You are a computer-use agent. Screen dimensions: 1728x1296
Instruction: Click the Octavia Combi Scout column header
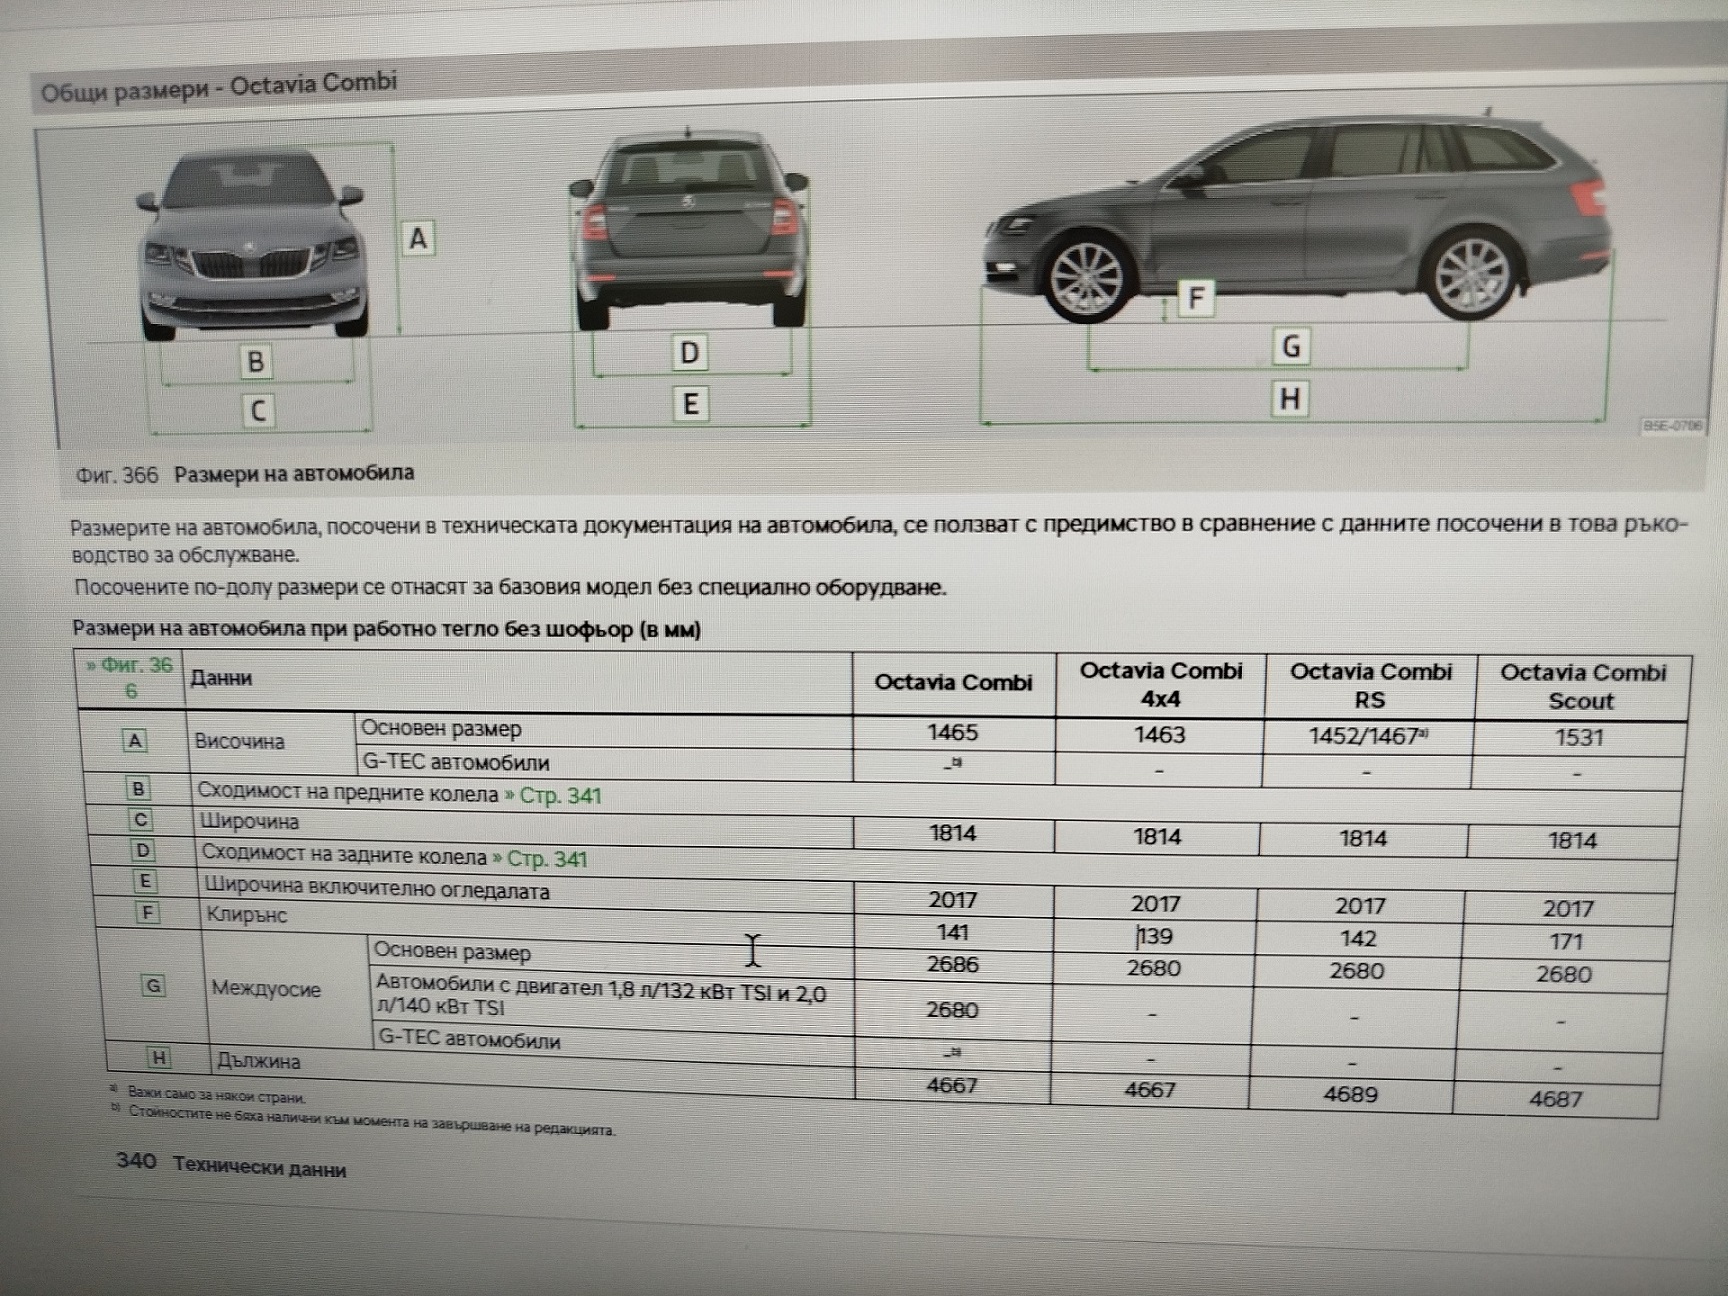tap(1582, 686)
